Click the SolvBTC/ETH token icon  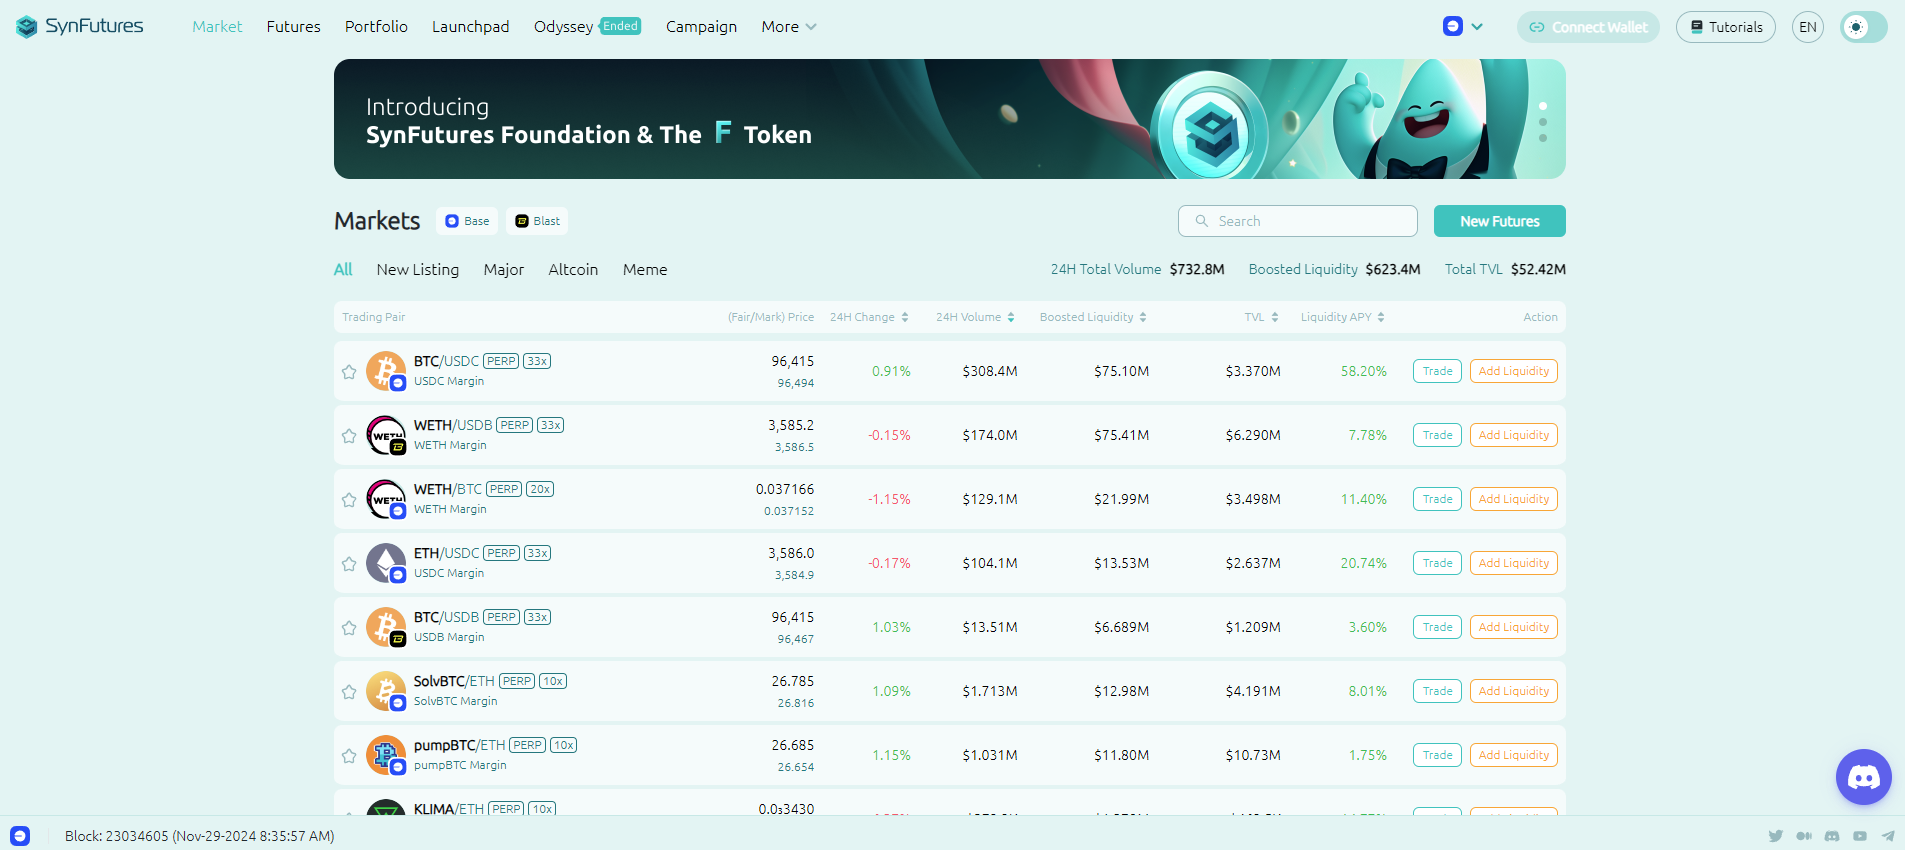click(x=386, y=691)
